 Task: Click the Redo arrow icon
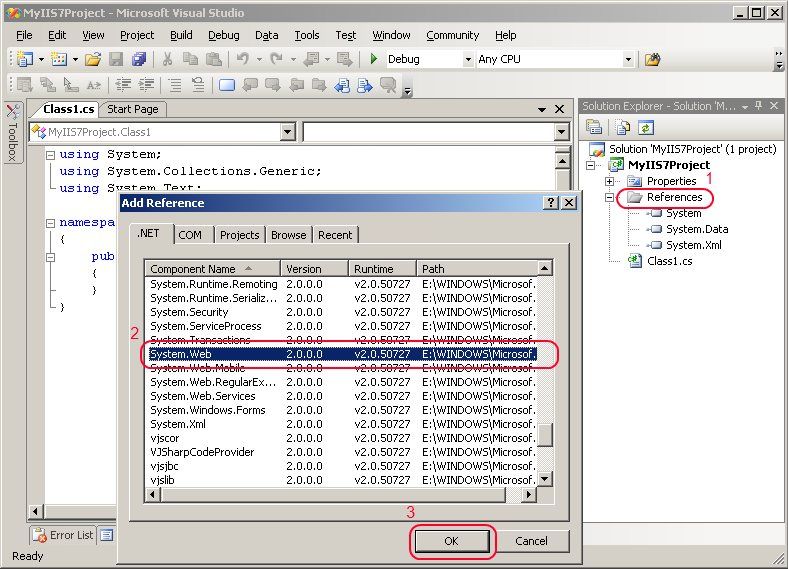pos(276,59)
